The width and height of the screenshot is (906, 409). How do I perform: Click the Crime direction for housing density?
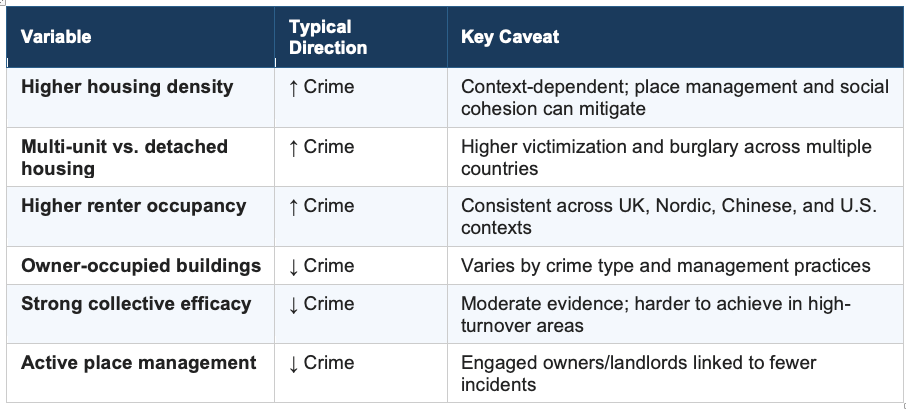coord(321,87)
